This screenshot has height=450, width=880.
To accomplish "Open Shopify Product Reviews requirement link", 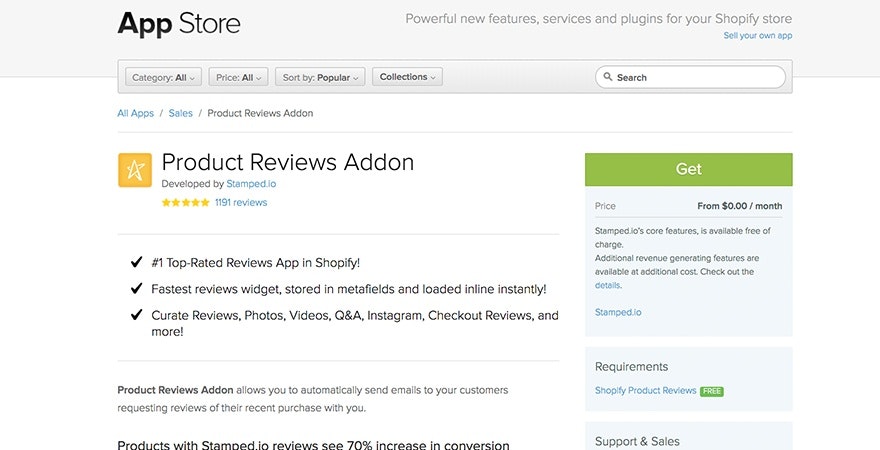I will (645, 391).
